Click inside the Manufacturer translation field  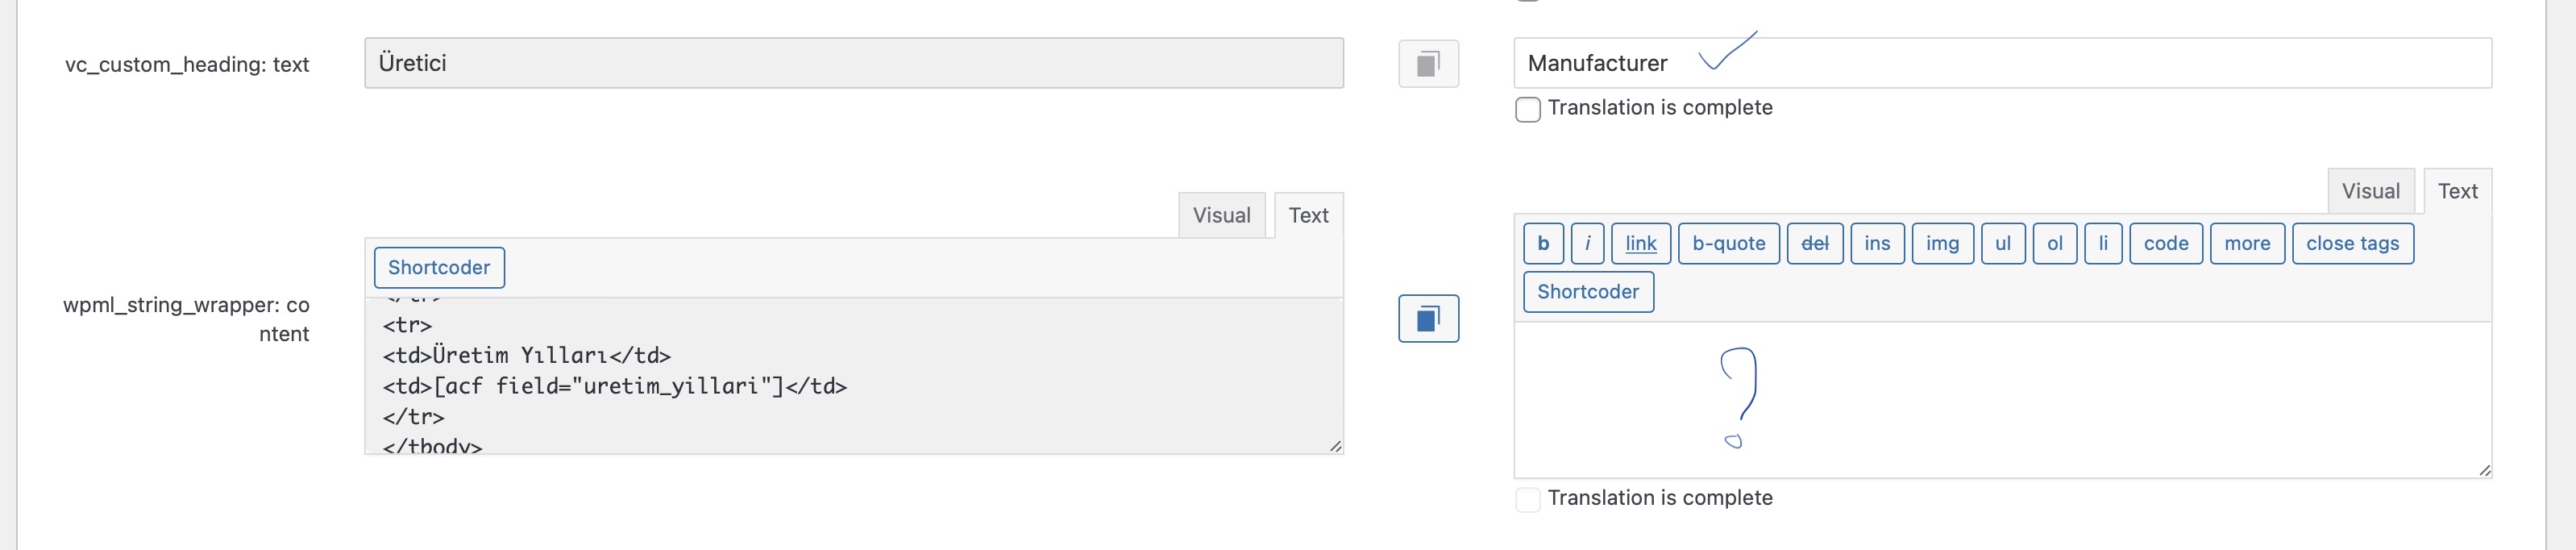(x=2000, y=62)
